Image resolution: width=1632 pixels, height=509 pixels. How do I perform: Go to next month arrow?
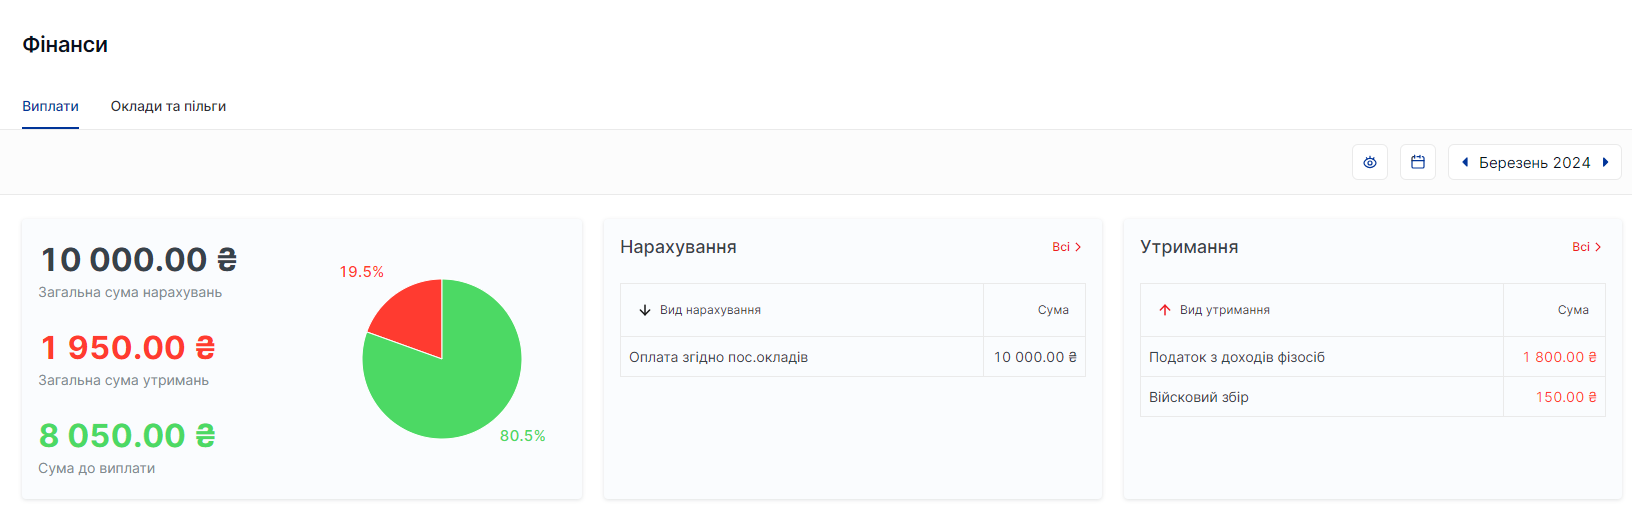click(1605, 162)
